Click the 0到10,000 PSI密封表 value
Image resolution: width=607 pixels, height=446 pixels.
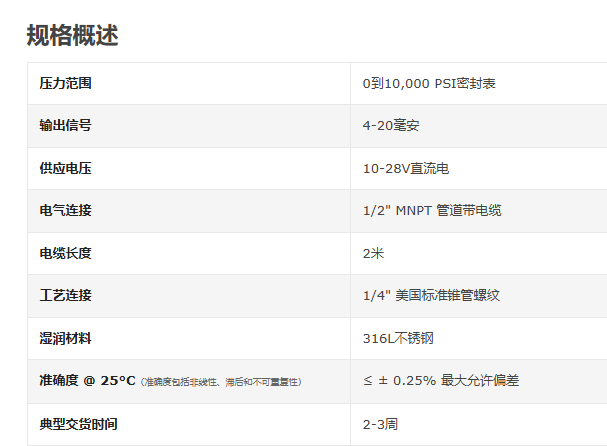click(429, 83)
